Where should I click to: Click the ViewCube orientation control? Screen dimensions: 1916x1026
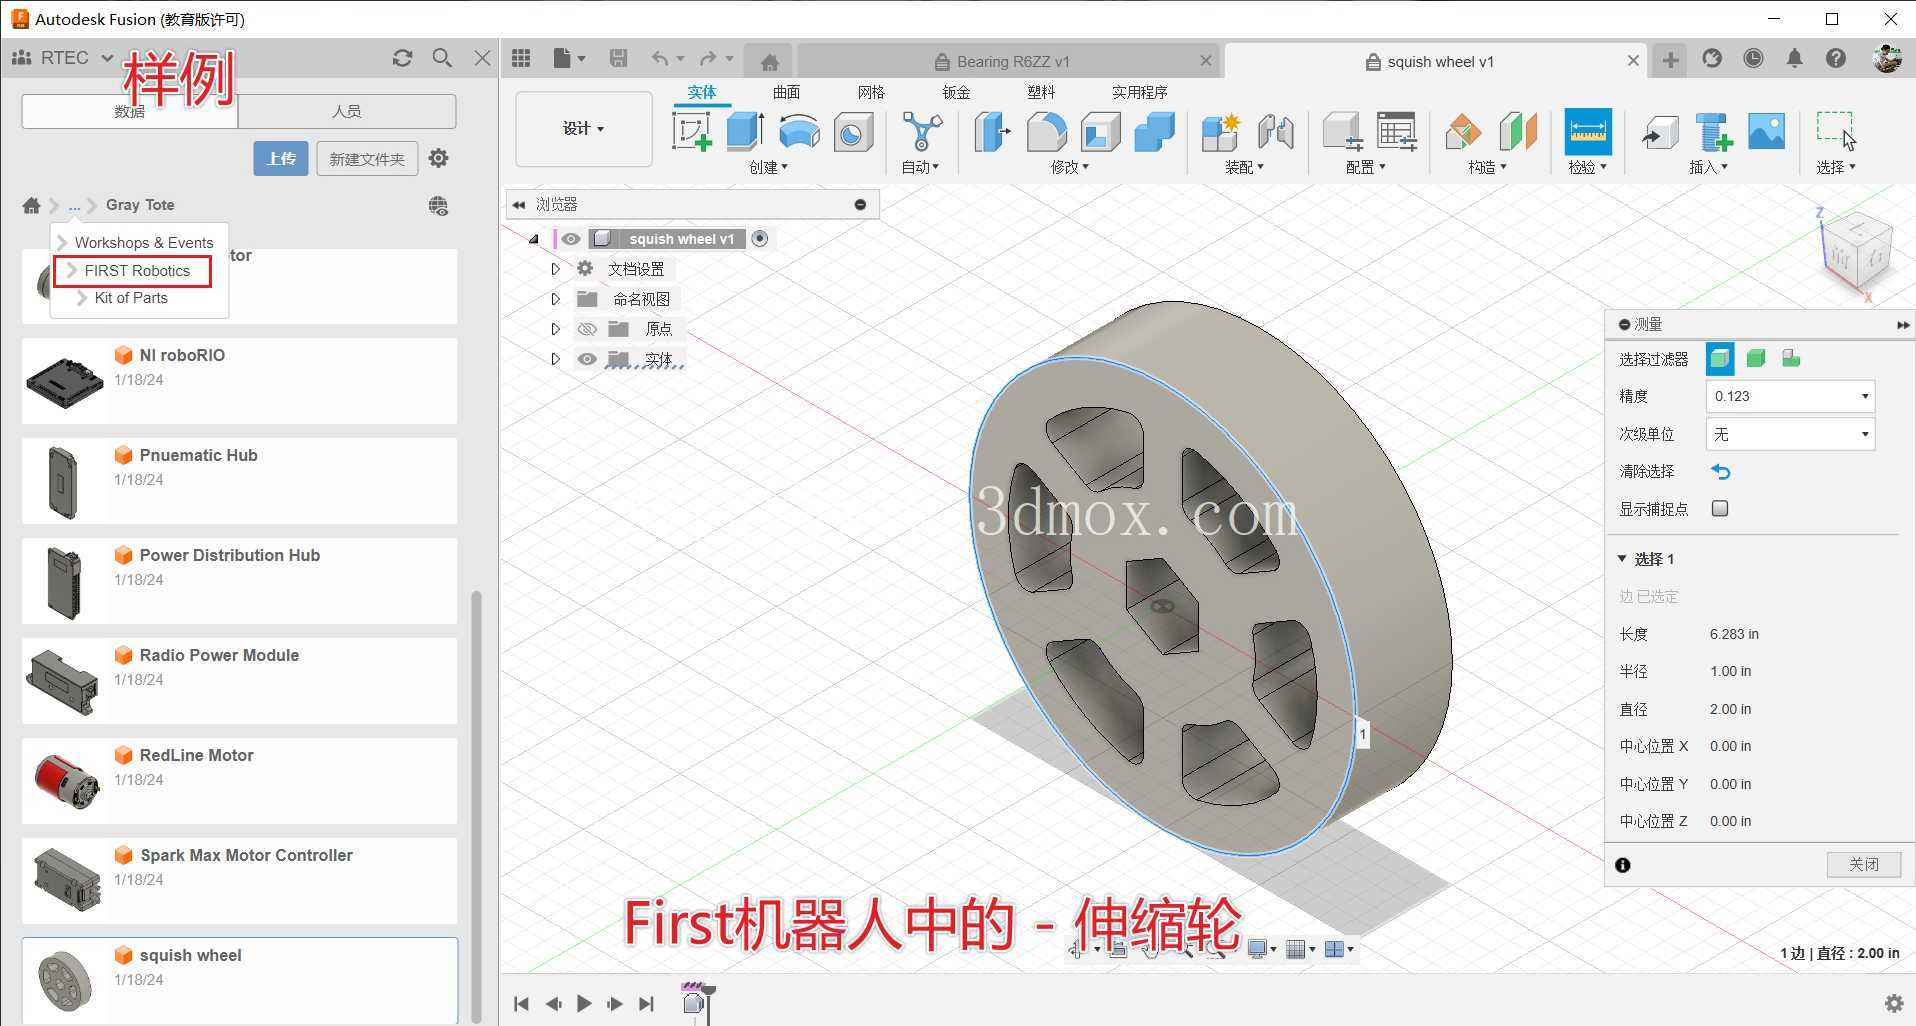pyautogui.click(x=1856, y=253)
